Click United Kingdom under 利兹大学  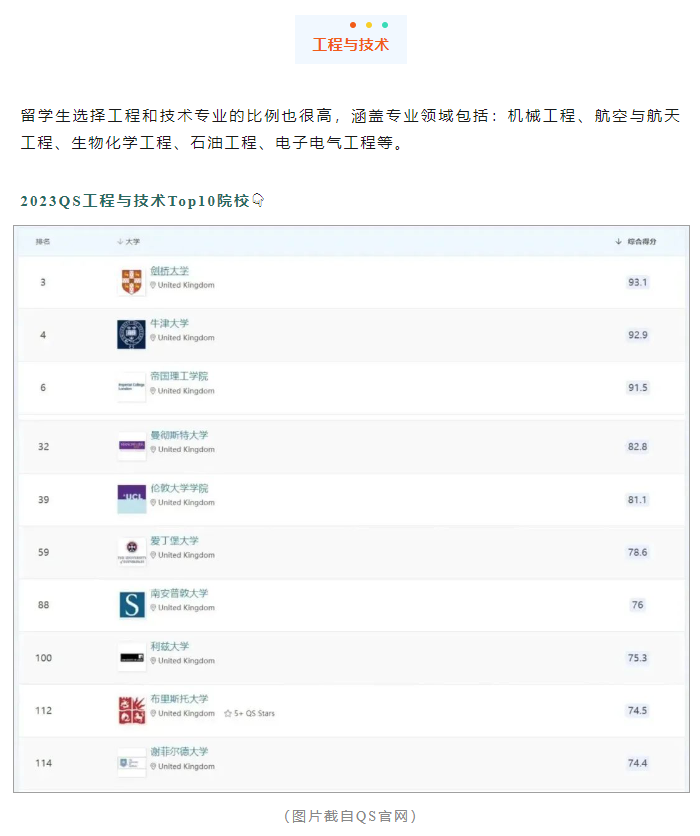tap(187, 661)
